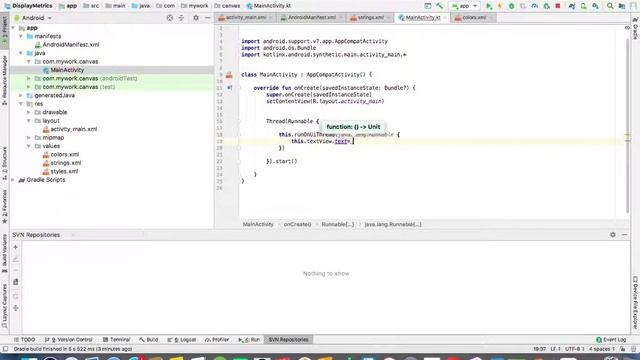Switch to the activity_main.xml editor tab
The width and height of the screenshot is (640, 360).
click(245, 18)
